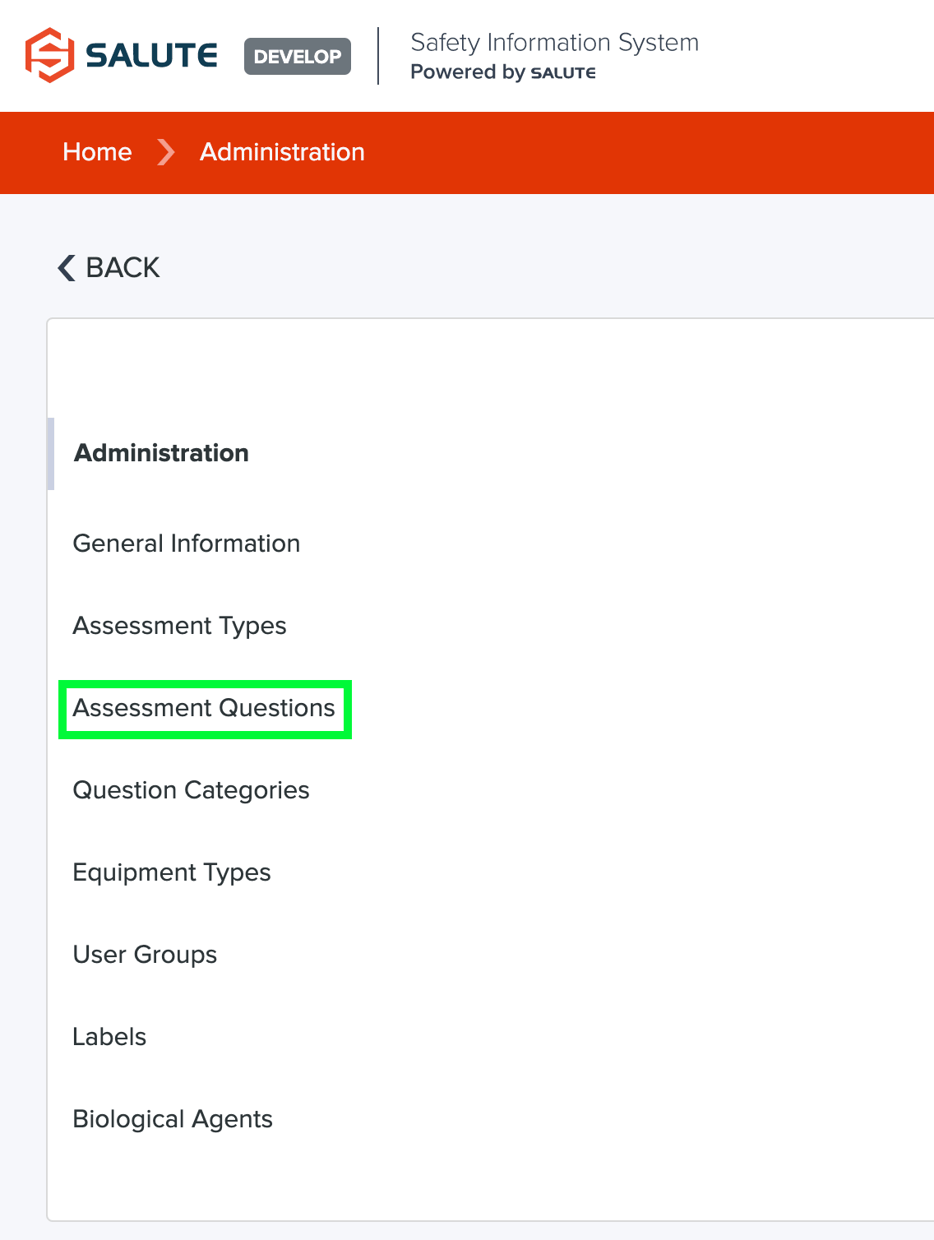Click the Powered by SALUTE text
934x1240 pixels.
point(503,73)
